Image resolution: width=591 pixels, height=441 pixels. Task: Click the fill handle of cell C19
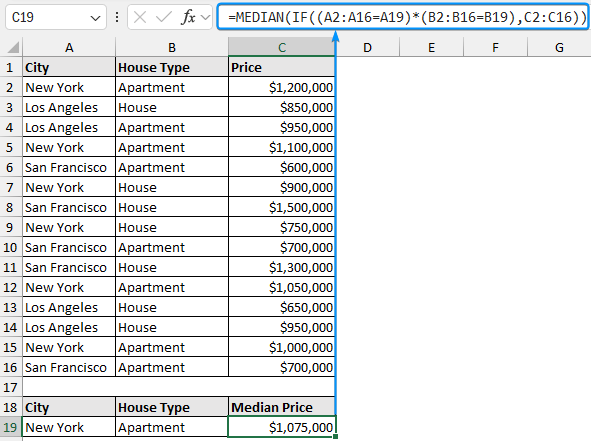click(335, 436)
